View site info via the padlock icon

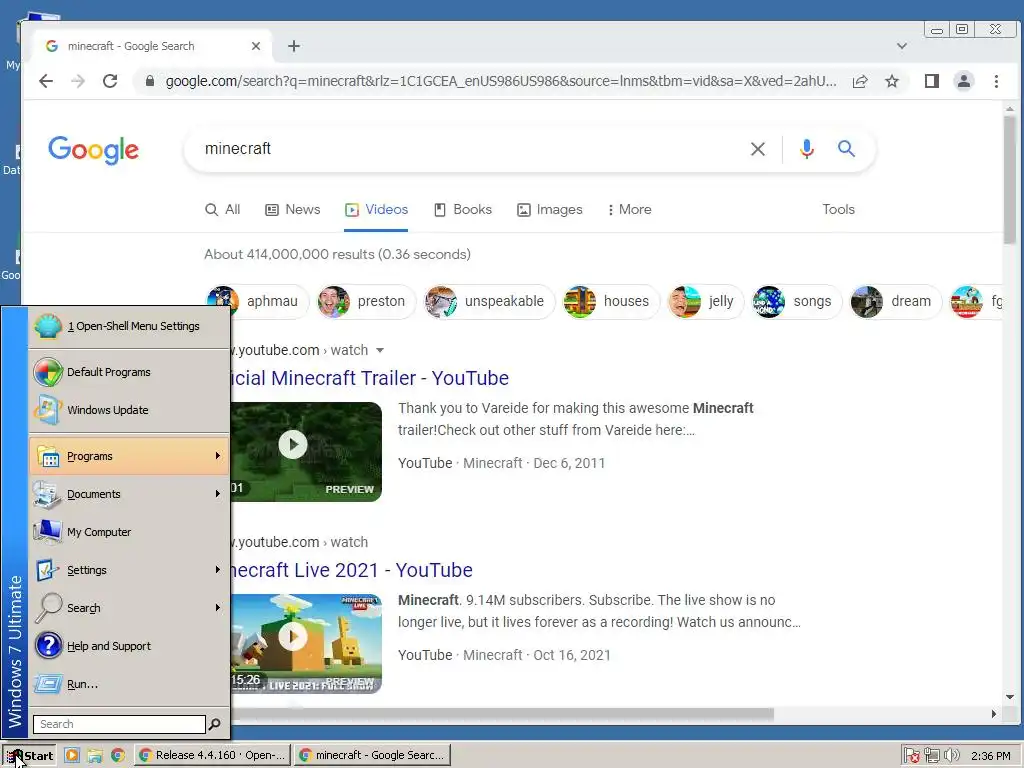[x=150, y=81]
